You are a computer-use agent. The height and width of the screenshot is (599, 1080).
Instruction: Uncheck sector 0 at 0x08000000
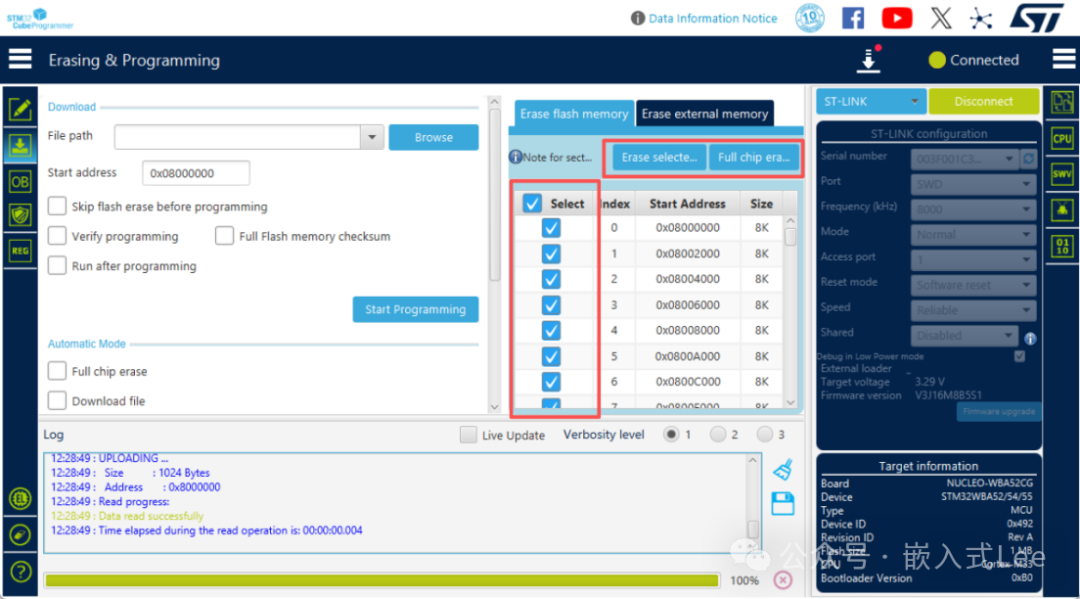click(551, 227)
